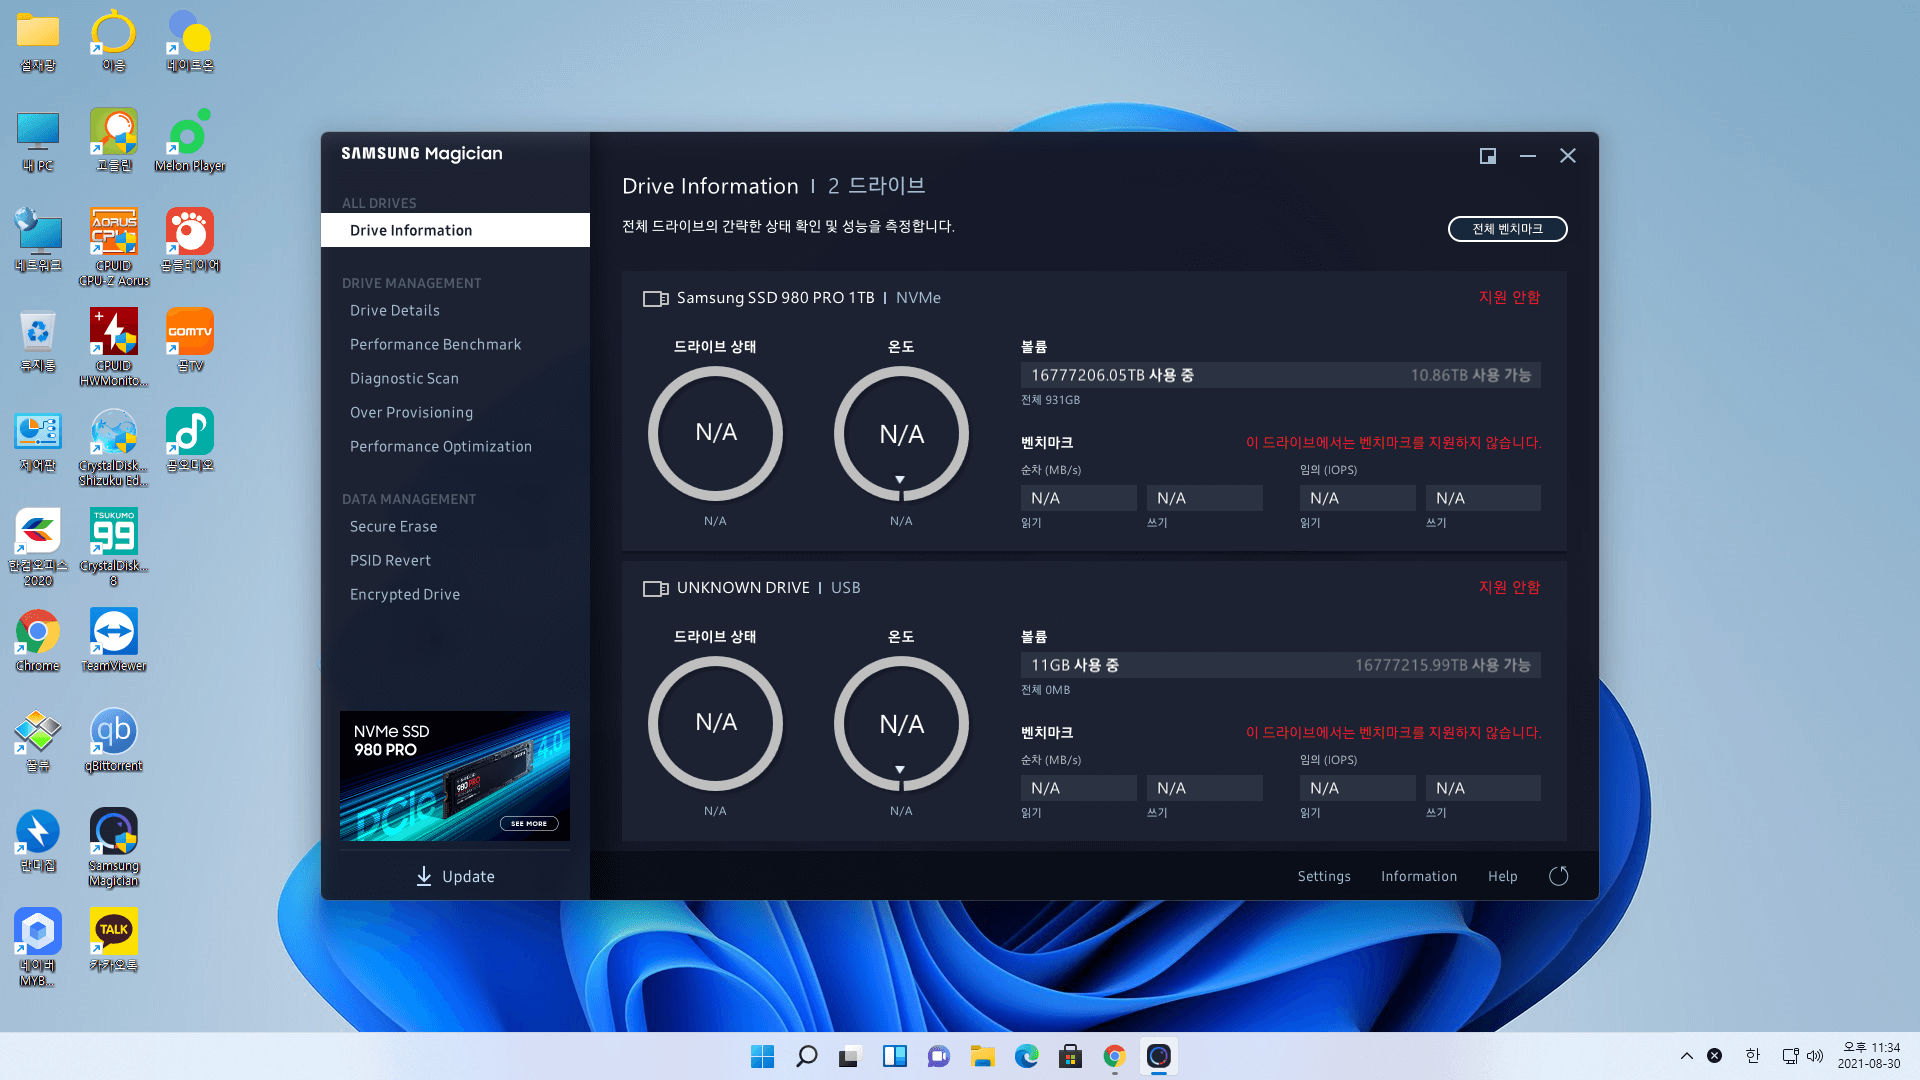Click SEE MORE on 980 PRO banner
This screenshot has height=1080, width=1920.
pos(529,823)
